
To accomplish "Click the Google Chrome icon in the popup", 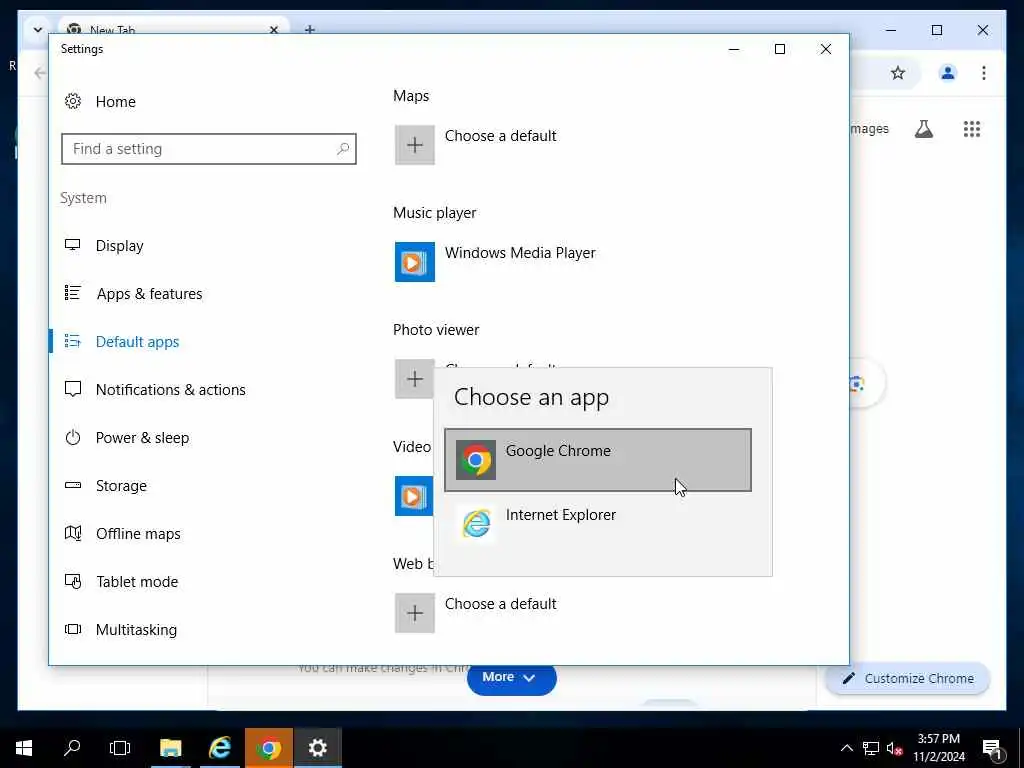I will click(x=475, y=460).
